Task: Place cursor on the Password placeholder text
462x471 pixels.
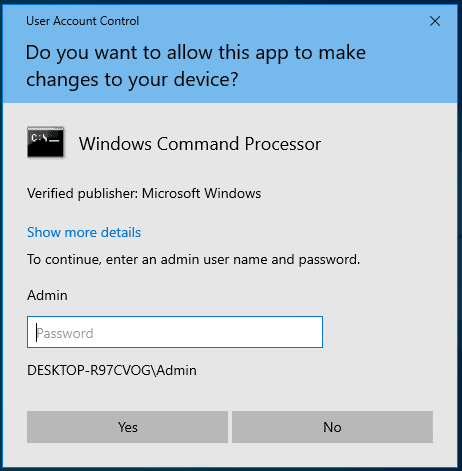Action: tap(65, 333)
